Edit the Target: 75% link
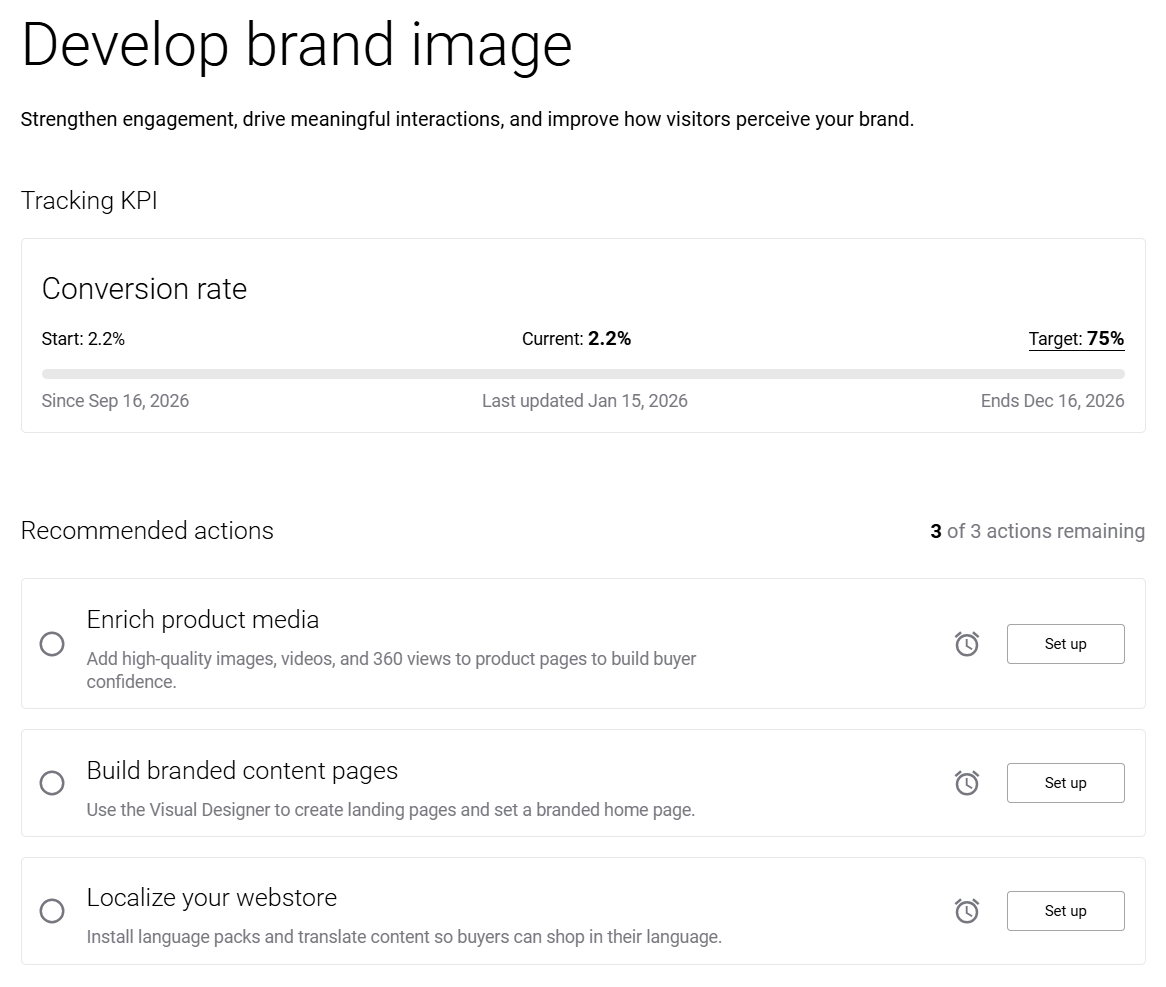1166x987 pixels. pos(1076,338)
